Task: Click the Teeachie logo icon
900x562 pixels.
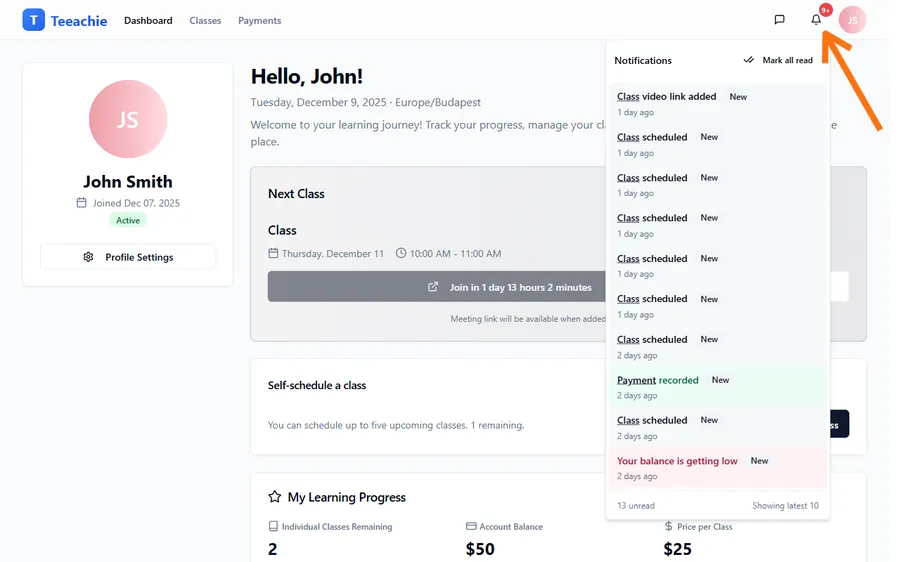Action: tap(33, 20)
